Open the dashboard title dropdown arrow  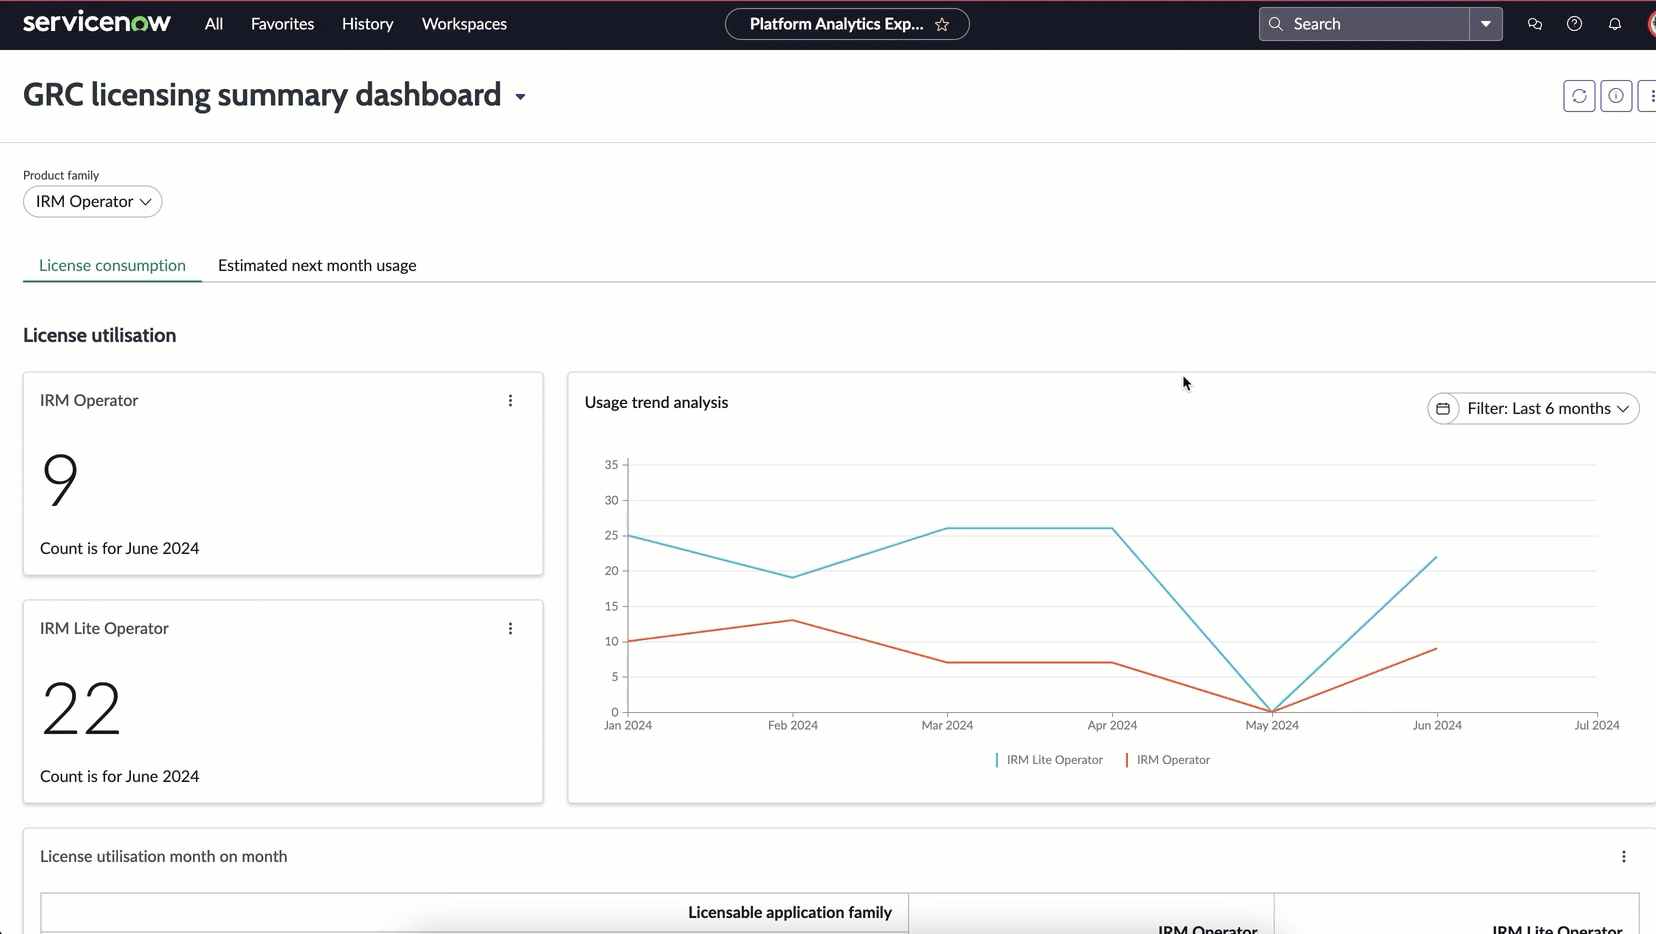coord(520,97)
